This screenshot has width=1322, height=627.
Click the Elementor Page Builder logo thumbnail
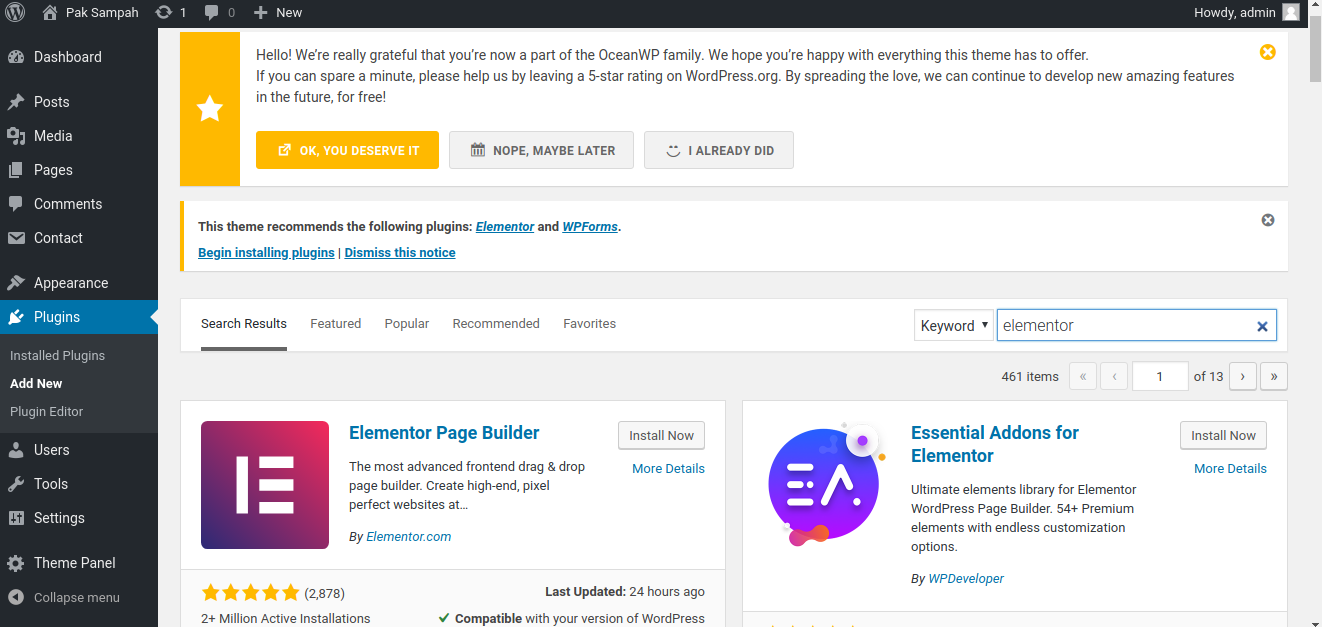265,485
